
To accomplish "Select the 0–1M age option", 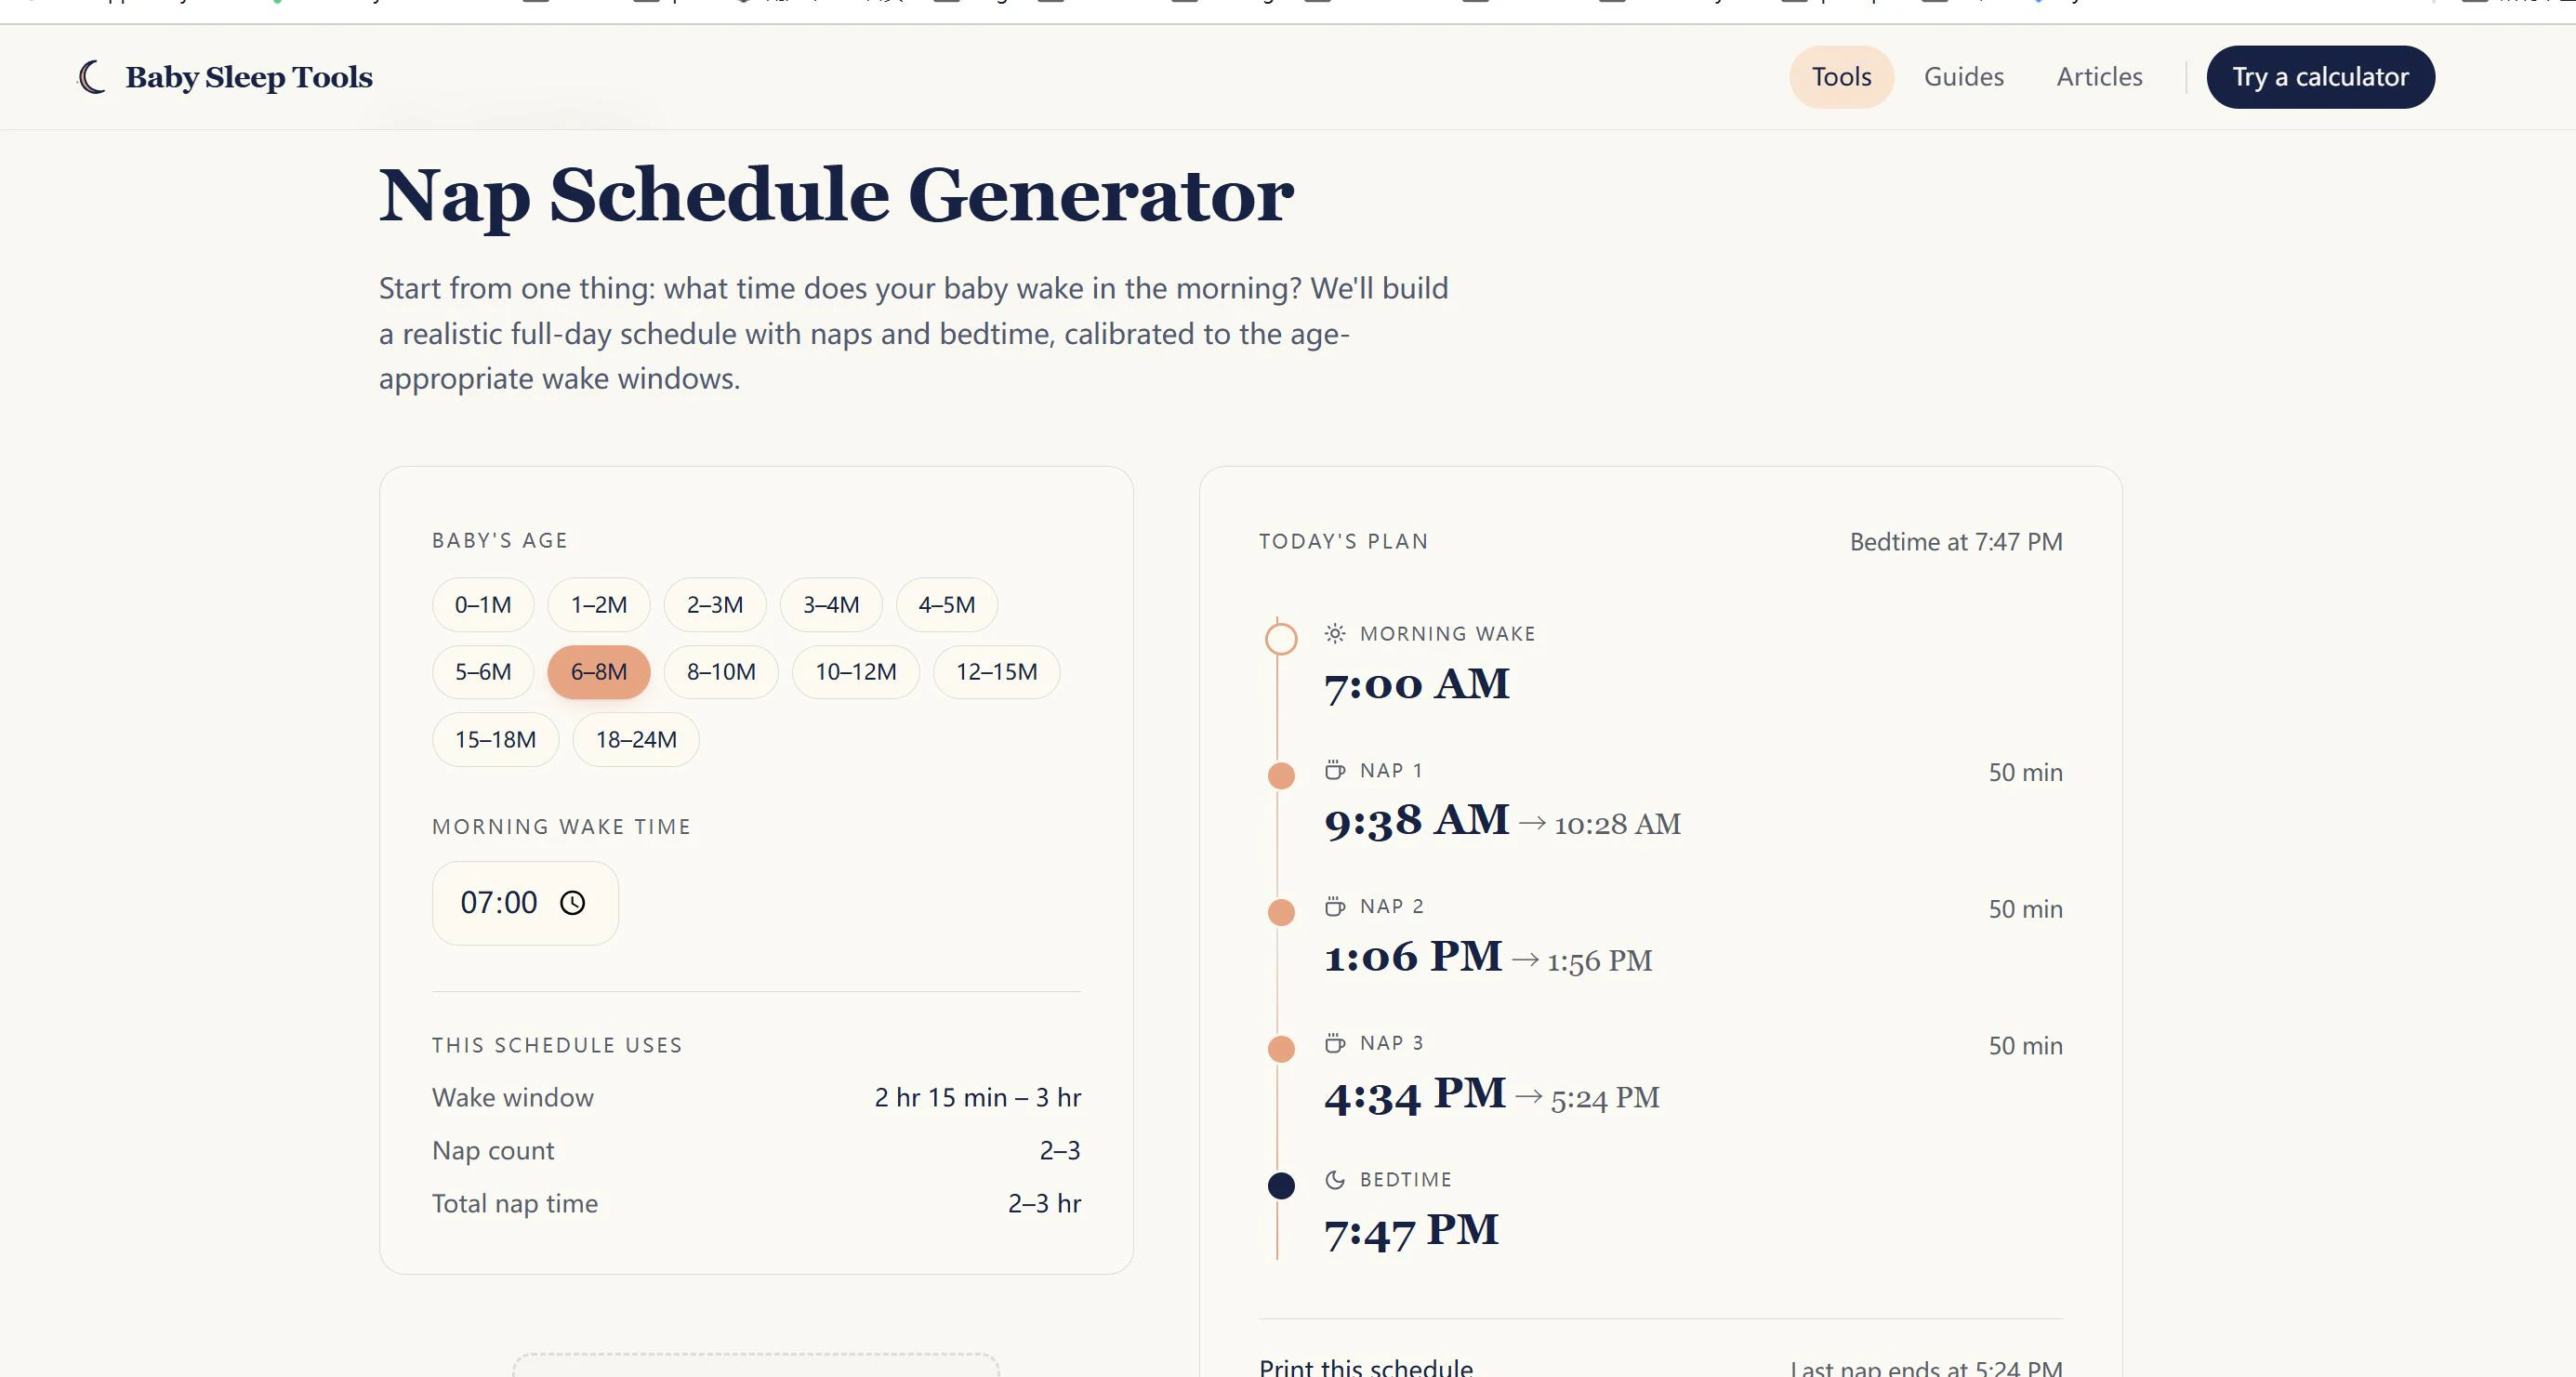I will 483,605.
